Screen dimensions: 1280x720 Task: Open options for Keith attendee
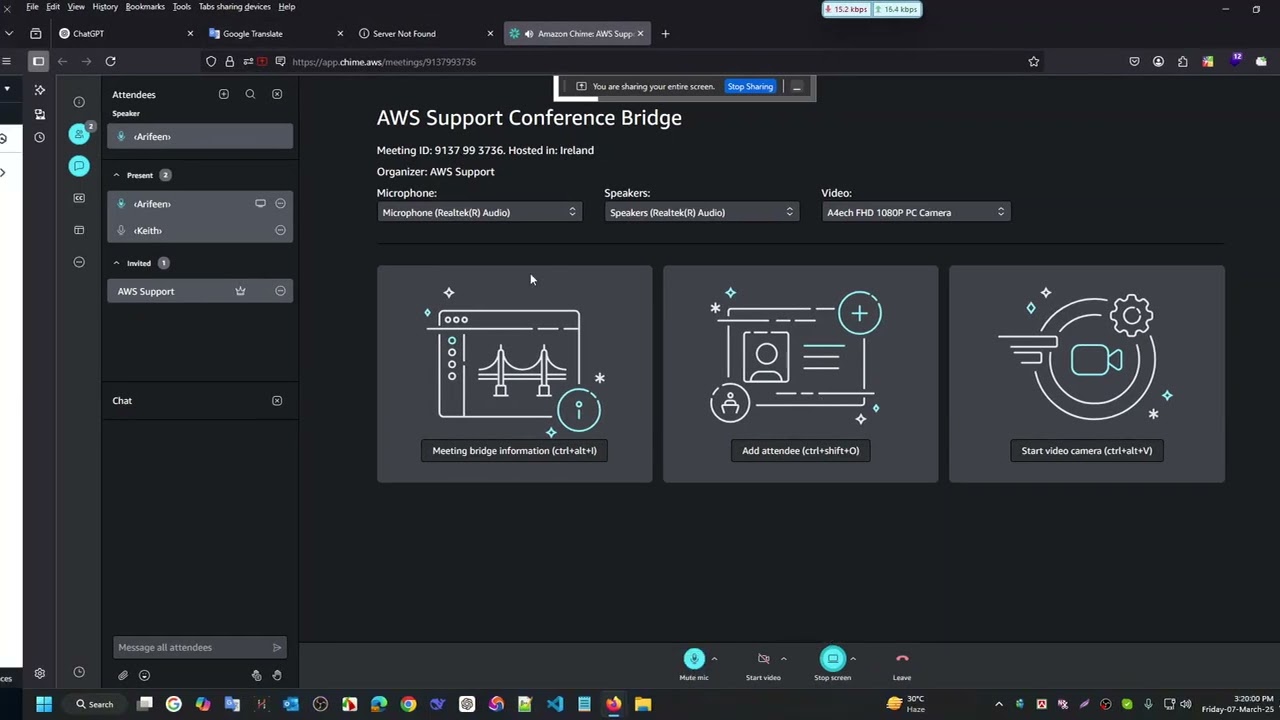[x=280, y=230]
